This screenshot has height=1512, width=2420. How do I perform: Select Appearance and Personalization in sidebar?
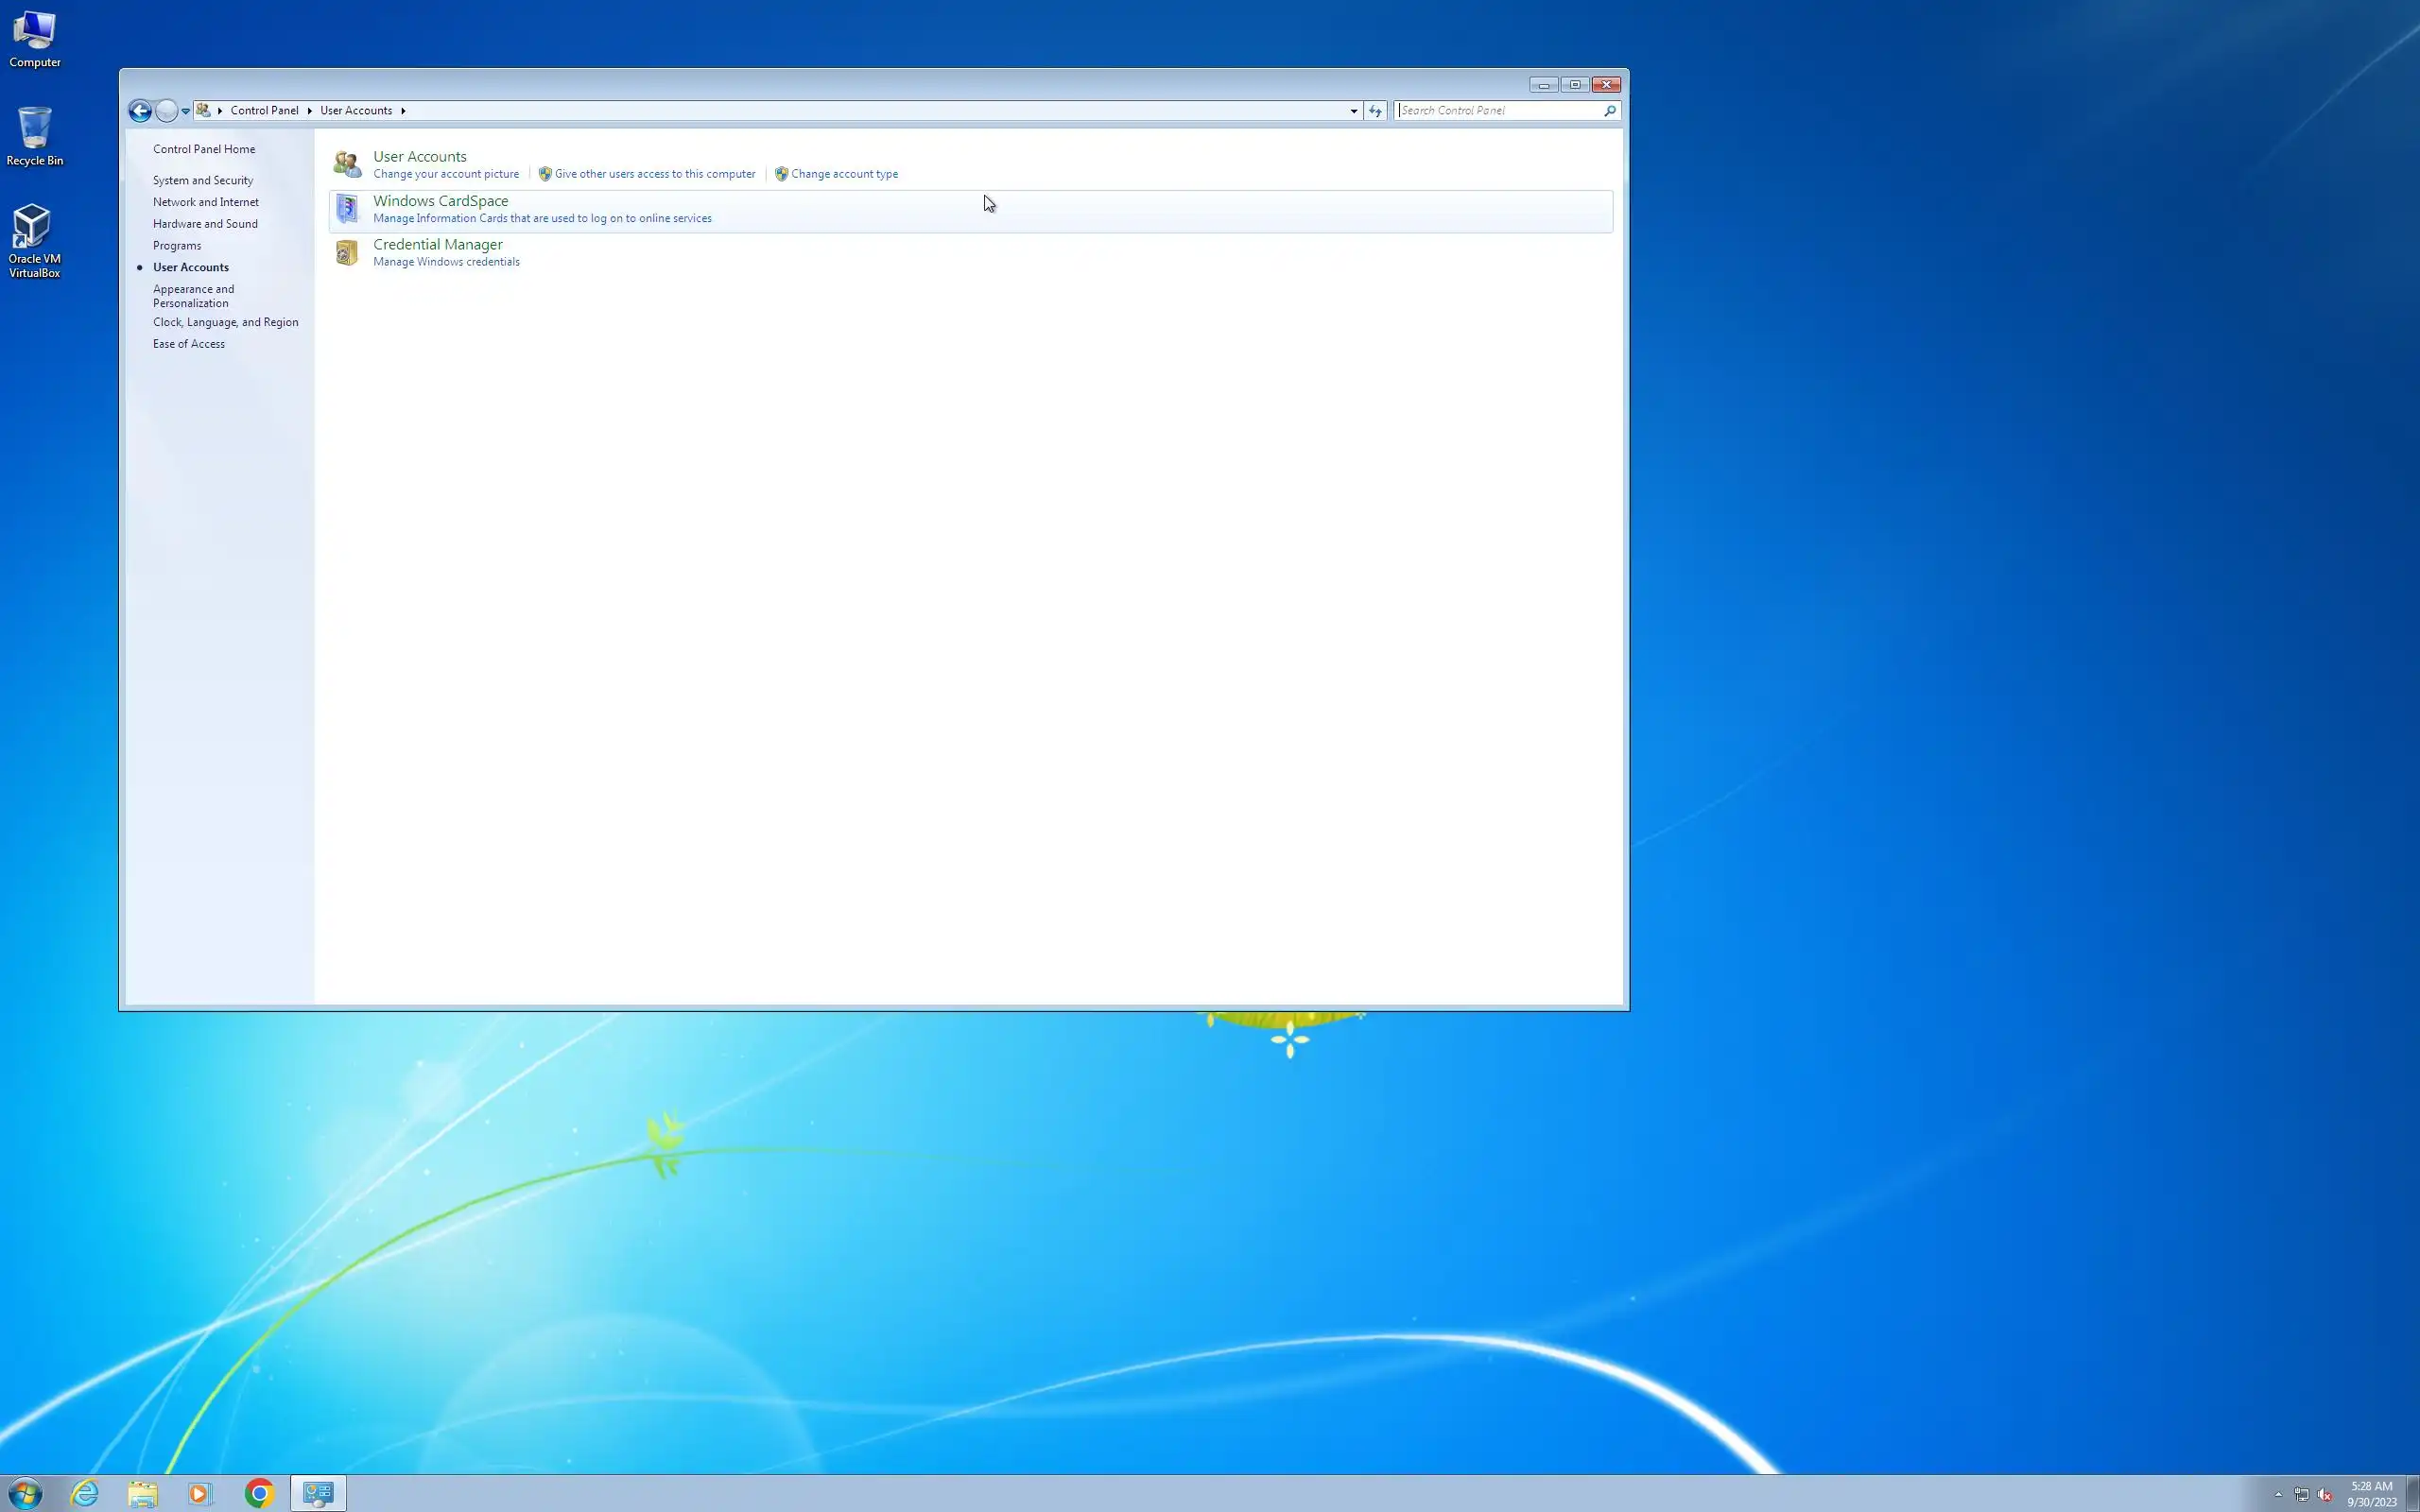193,296
